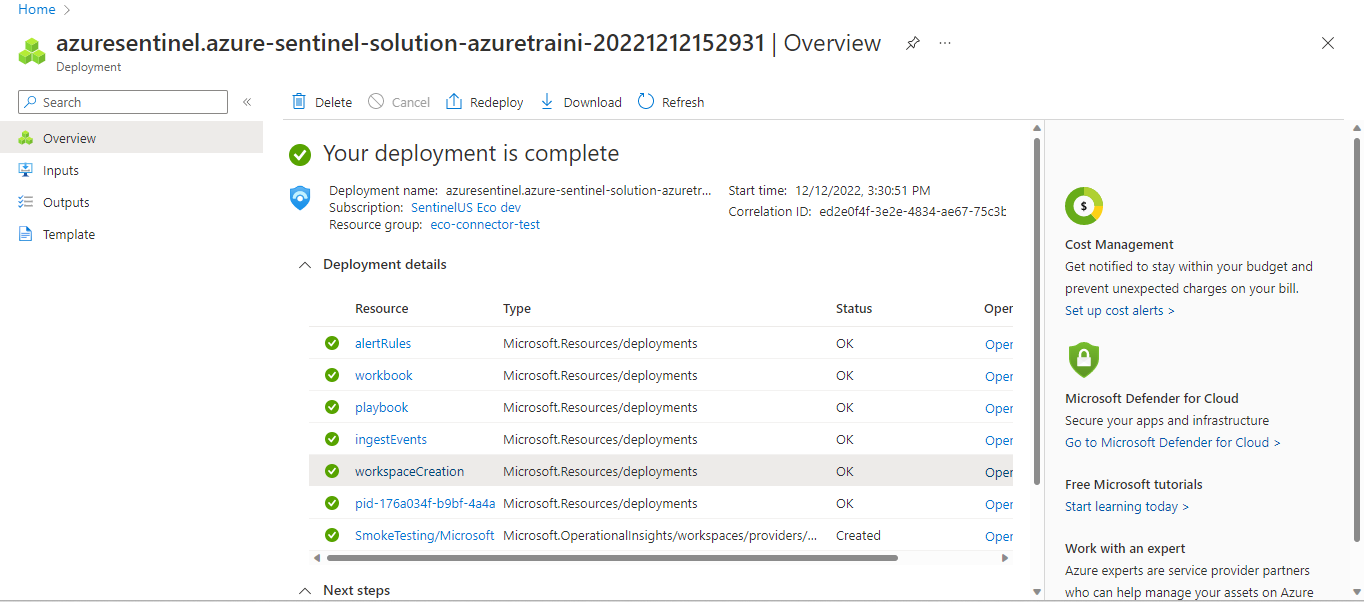1364x602 pixels.
Task: Open operation details for ingestEvents row
Action: (x=999, y=440)
